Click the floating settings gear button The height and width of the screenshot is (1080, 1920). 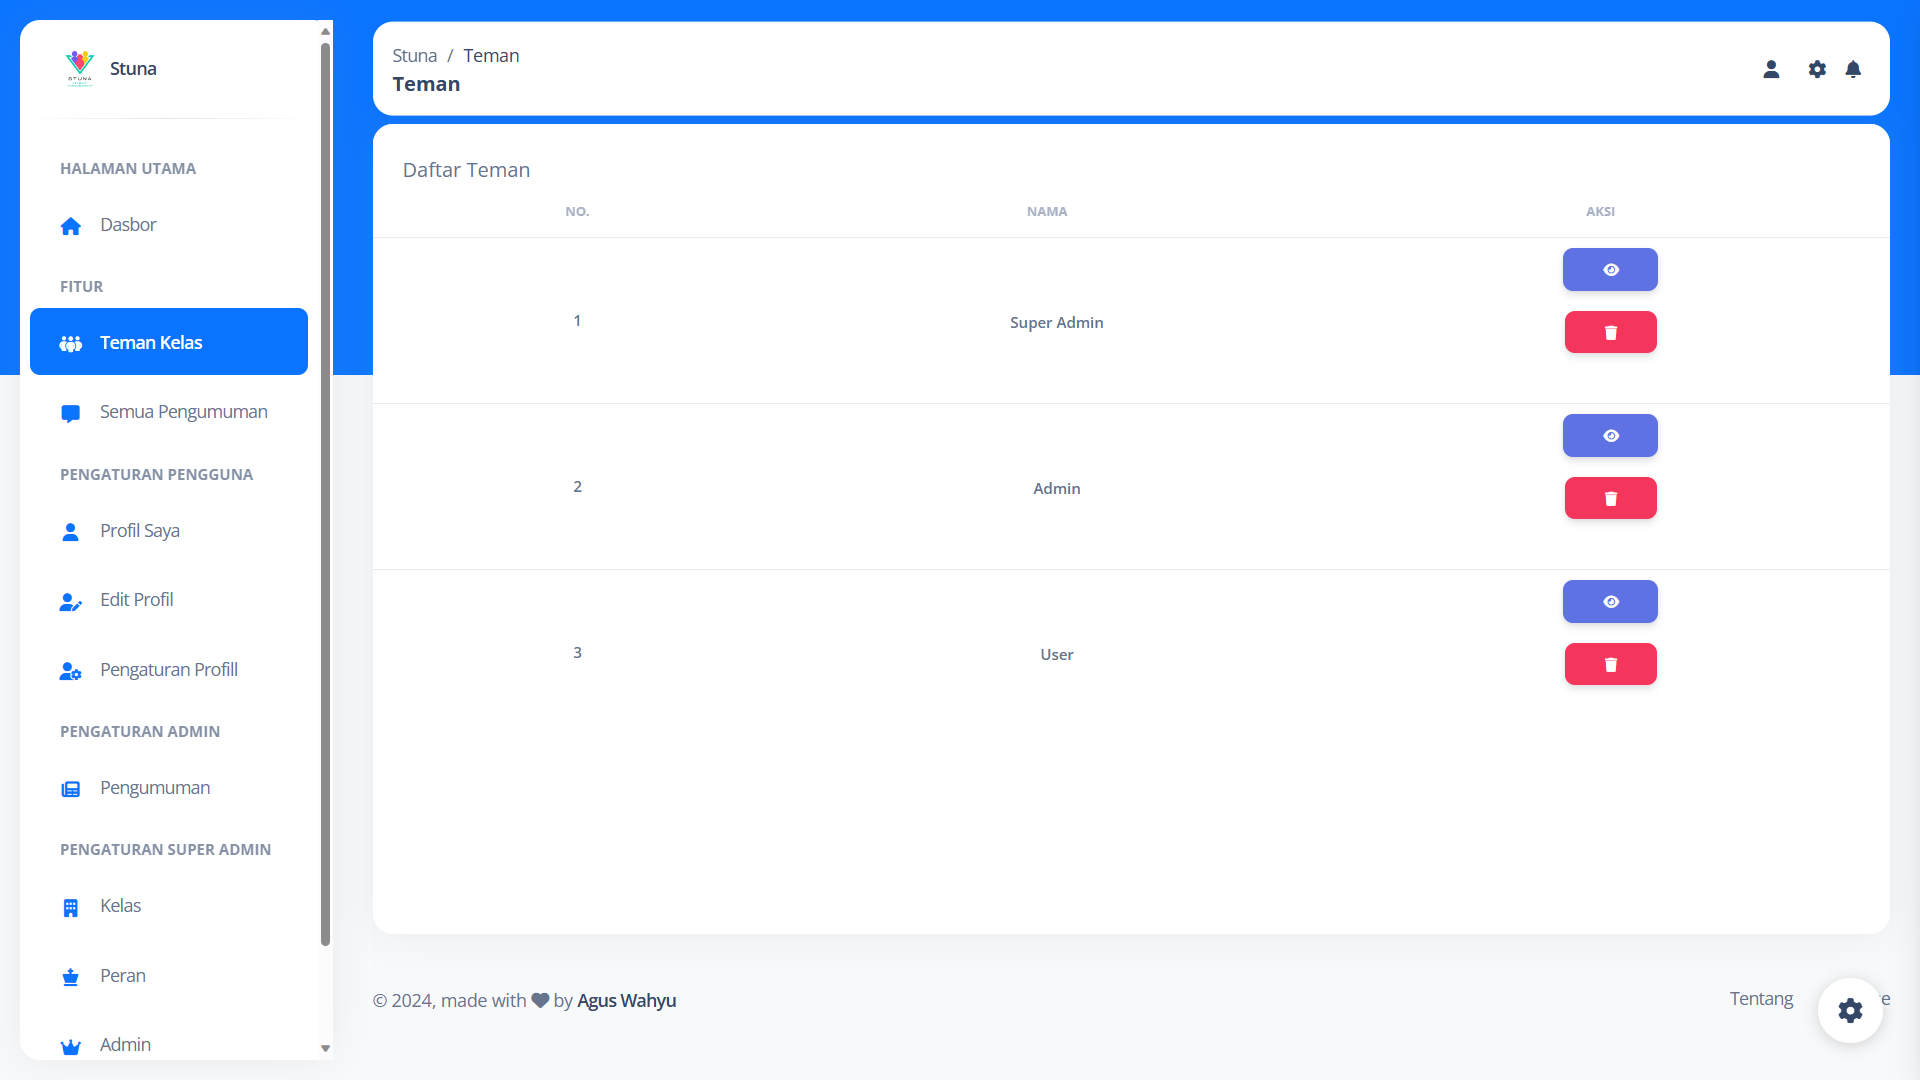click(x=1850, y=1010)
